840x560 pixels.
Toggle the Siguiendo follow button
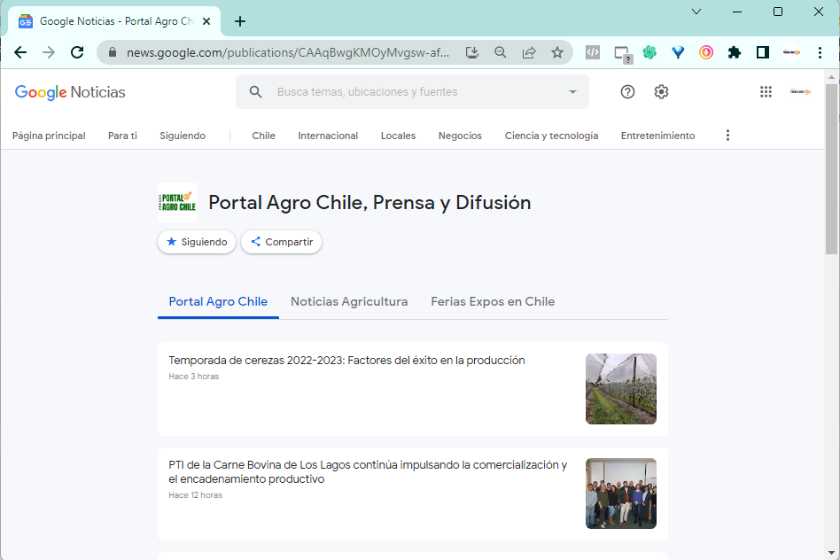pyautogui.click(x=197, y=242)
